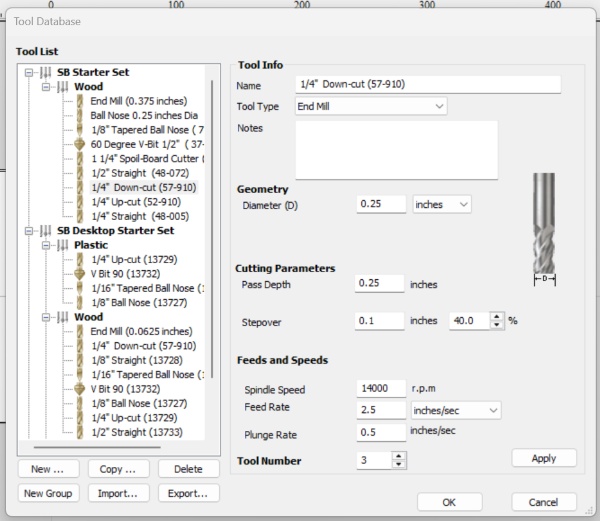
Task: Click the Apply button
Action: pyautogui.click(x=544, y=457)
